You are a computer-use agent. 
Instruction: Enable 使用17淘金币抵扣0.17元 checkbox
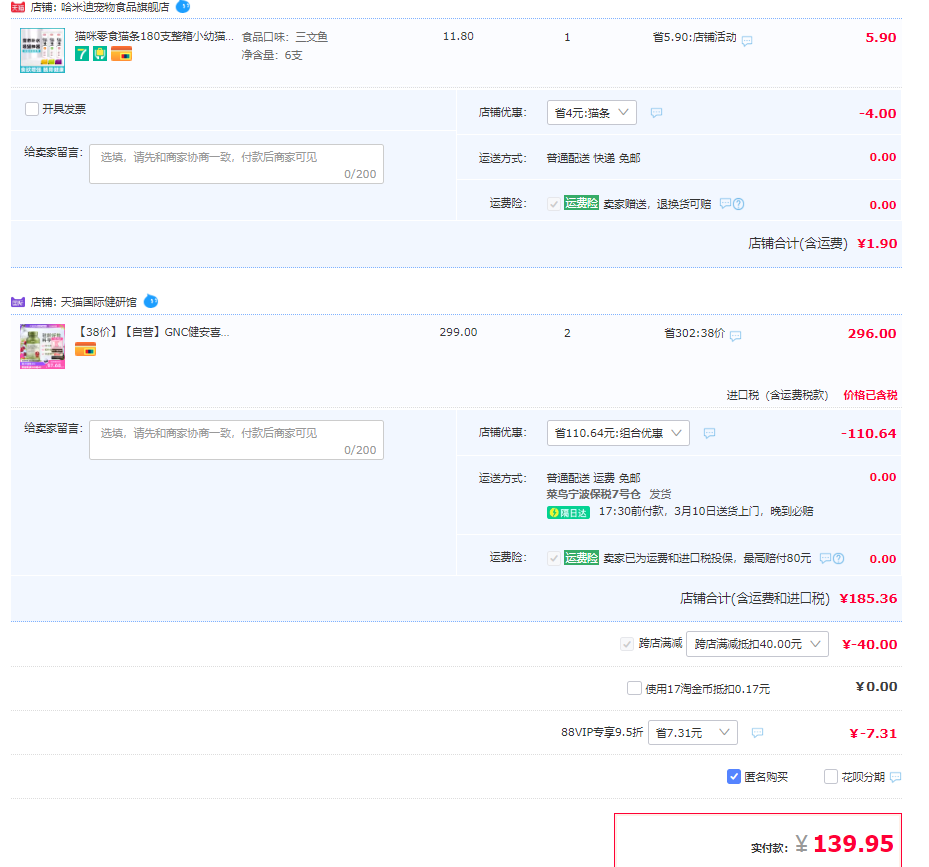click(634, 688)
